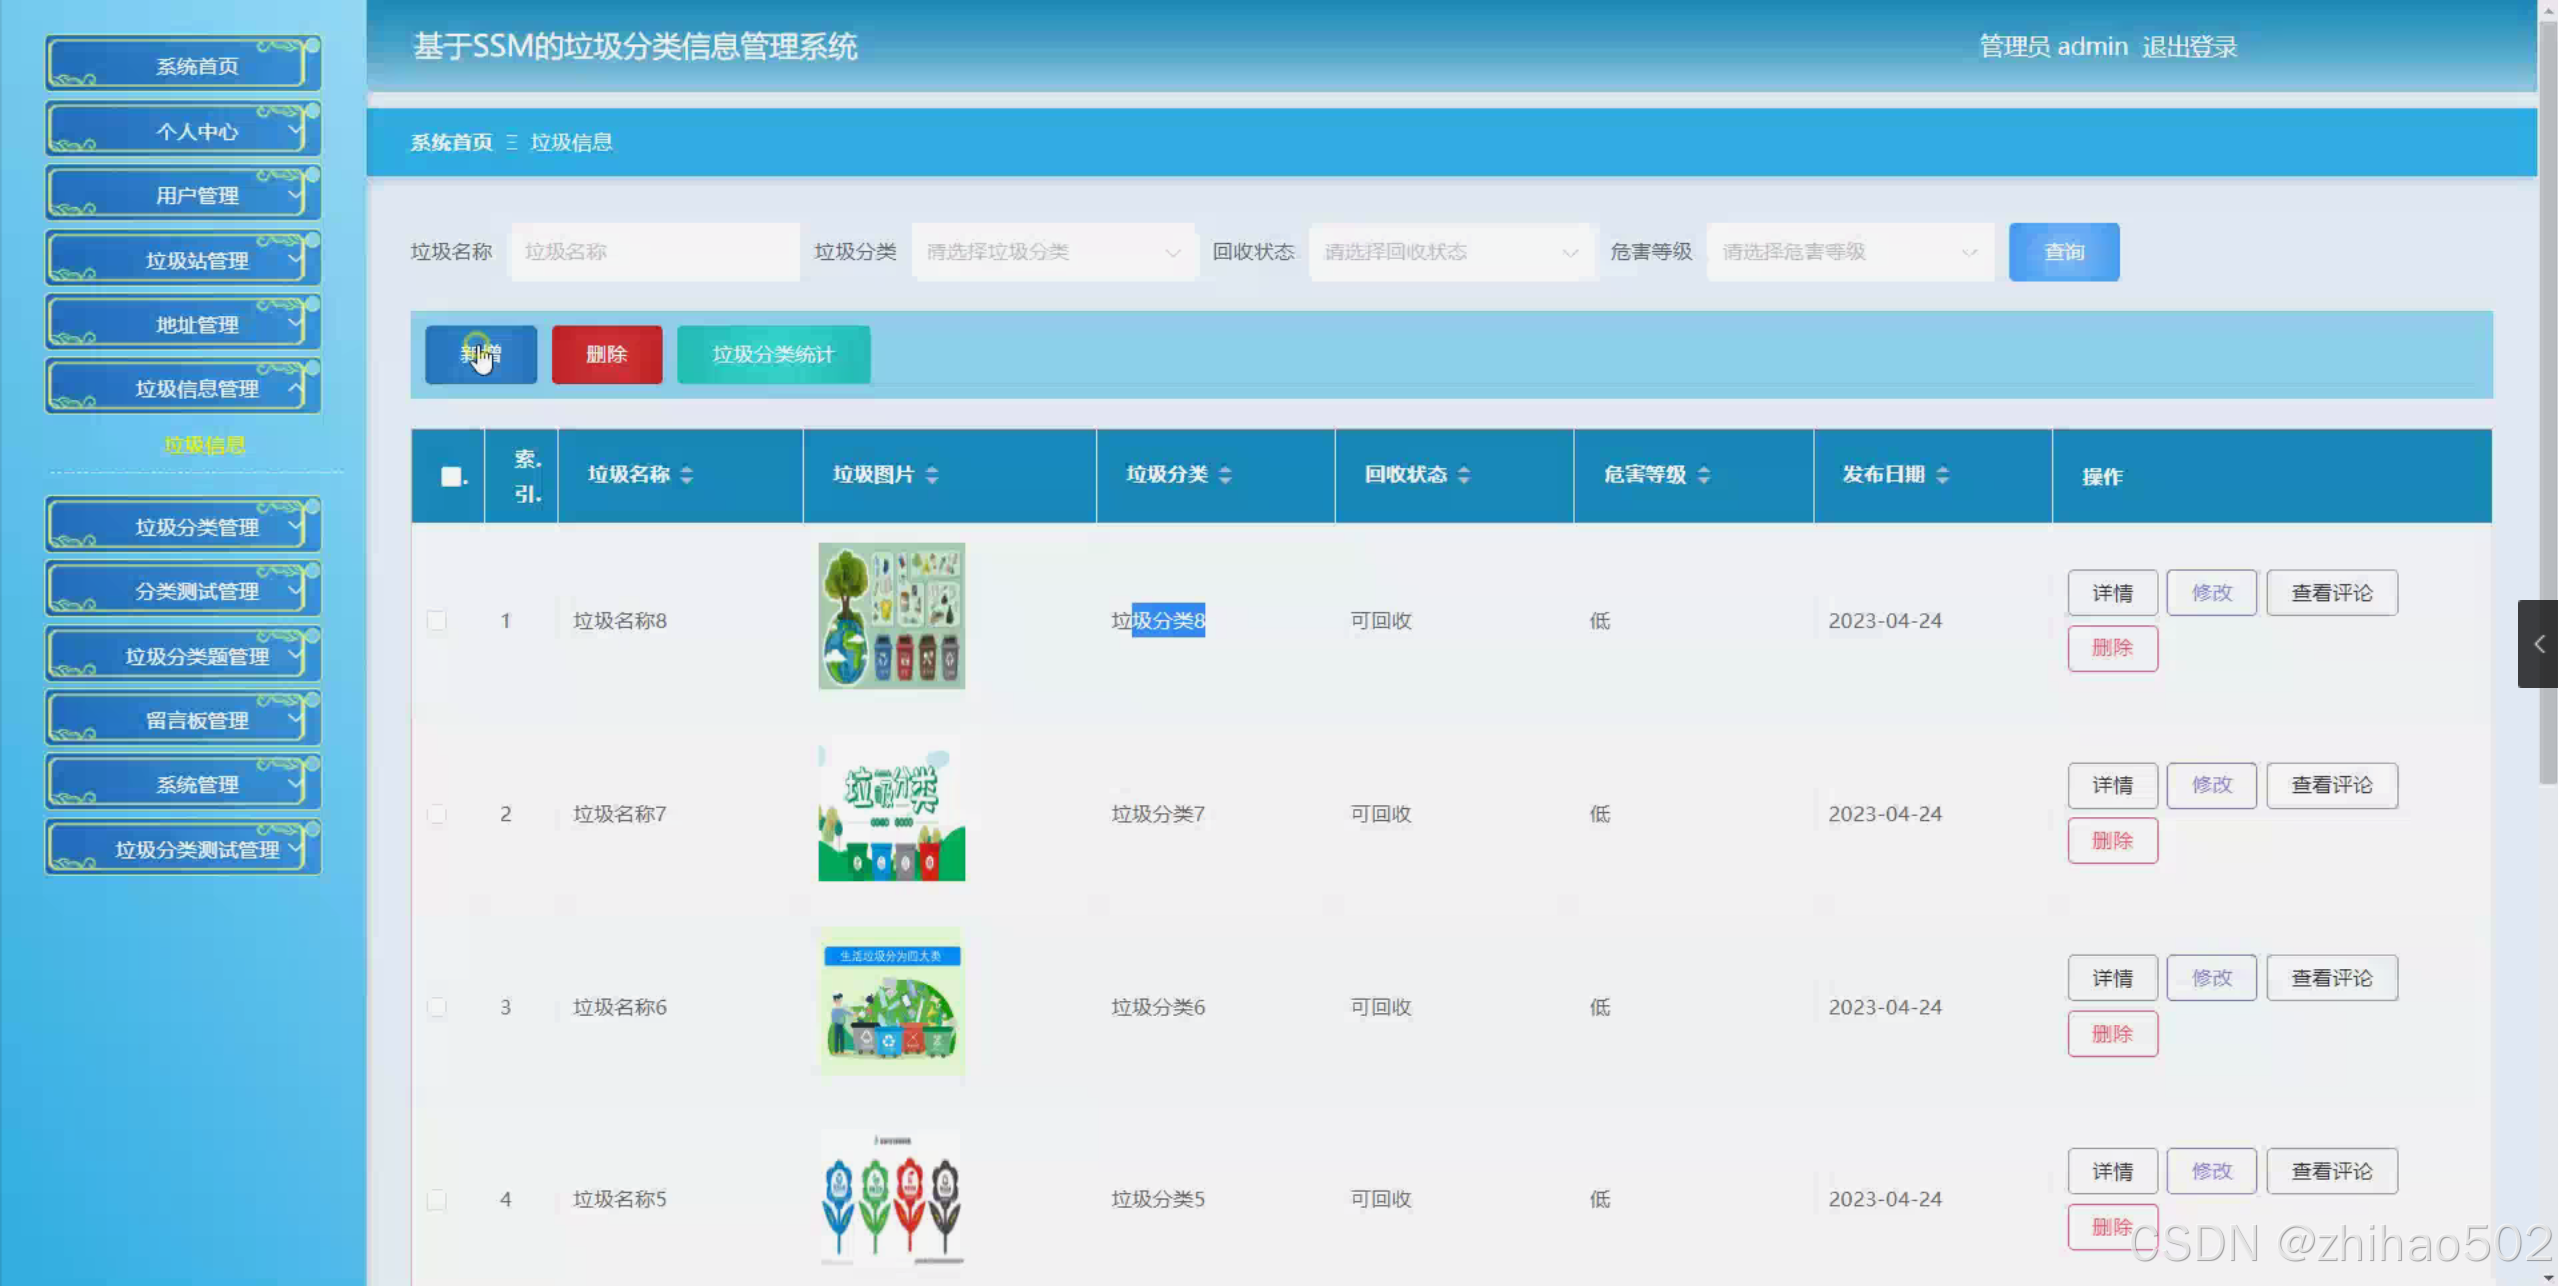Image resolution: width=2558 pixels, height=1286 pixels.
Task: Click the page vertical scrollbar thumb
Action: [x=2547, y=400]
